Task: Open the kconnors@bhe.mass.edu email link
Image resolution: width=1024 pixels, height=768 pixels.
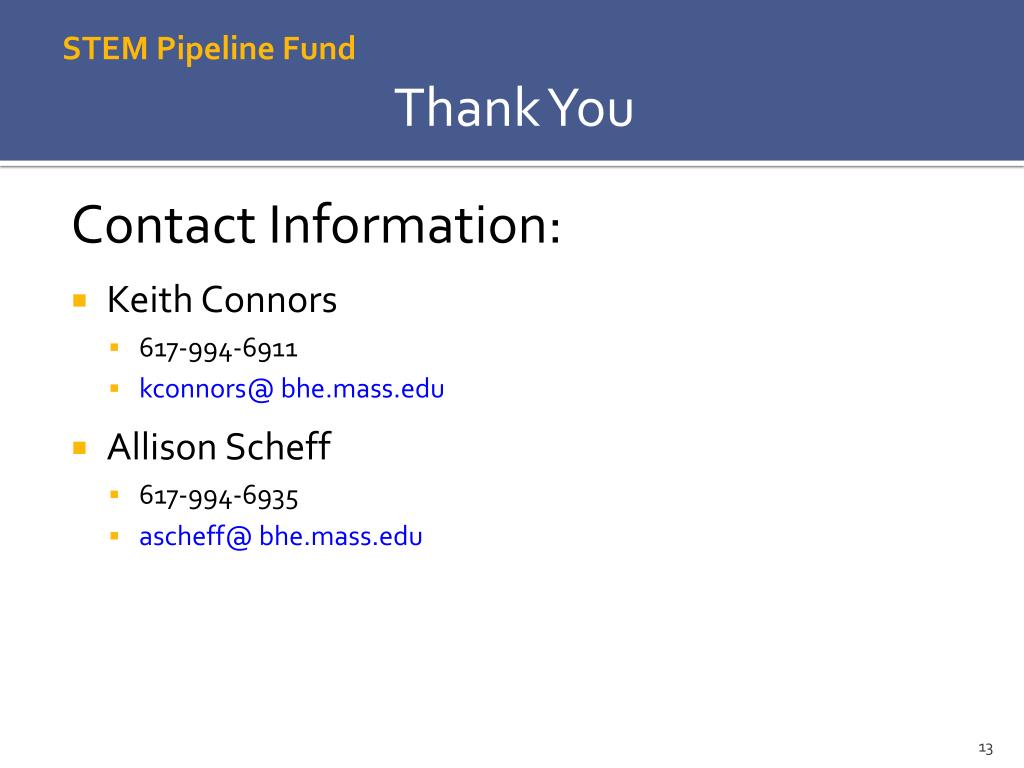Action: (292, 389)
